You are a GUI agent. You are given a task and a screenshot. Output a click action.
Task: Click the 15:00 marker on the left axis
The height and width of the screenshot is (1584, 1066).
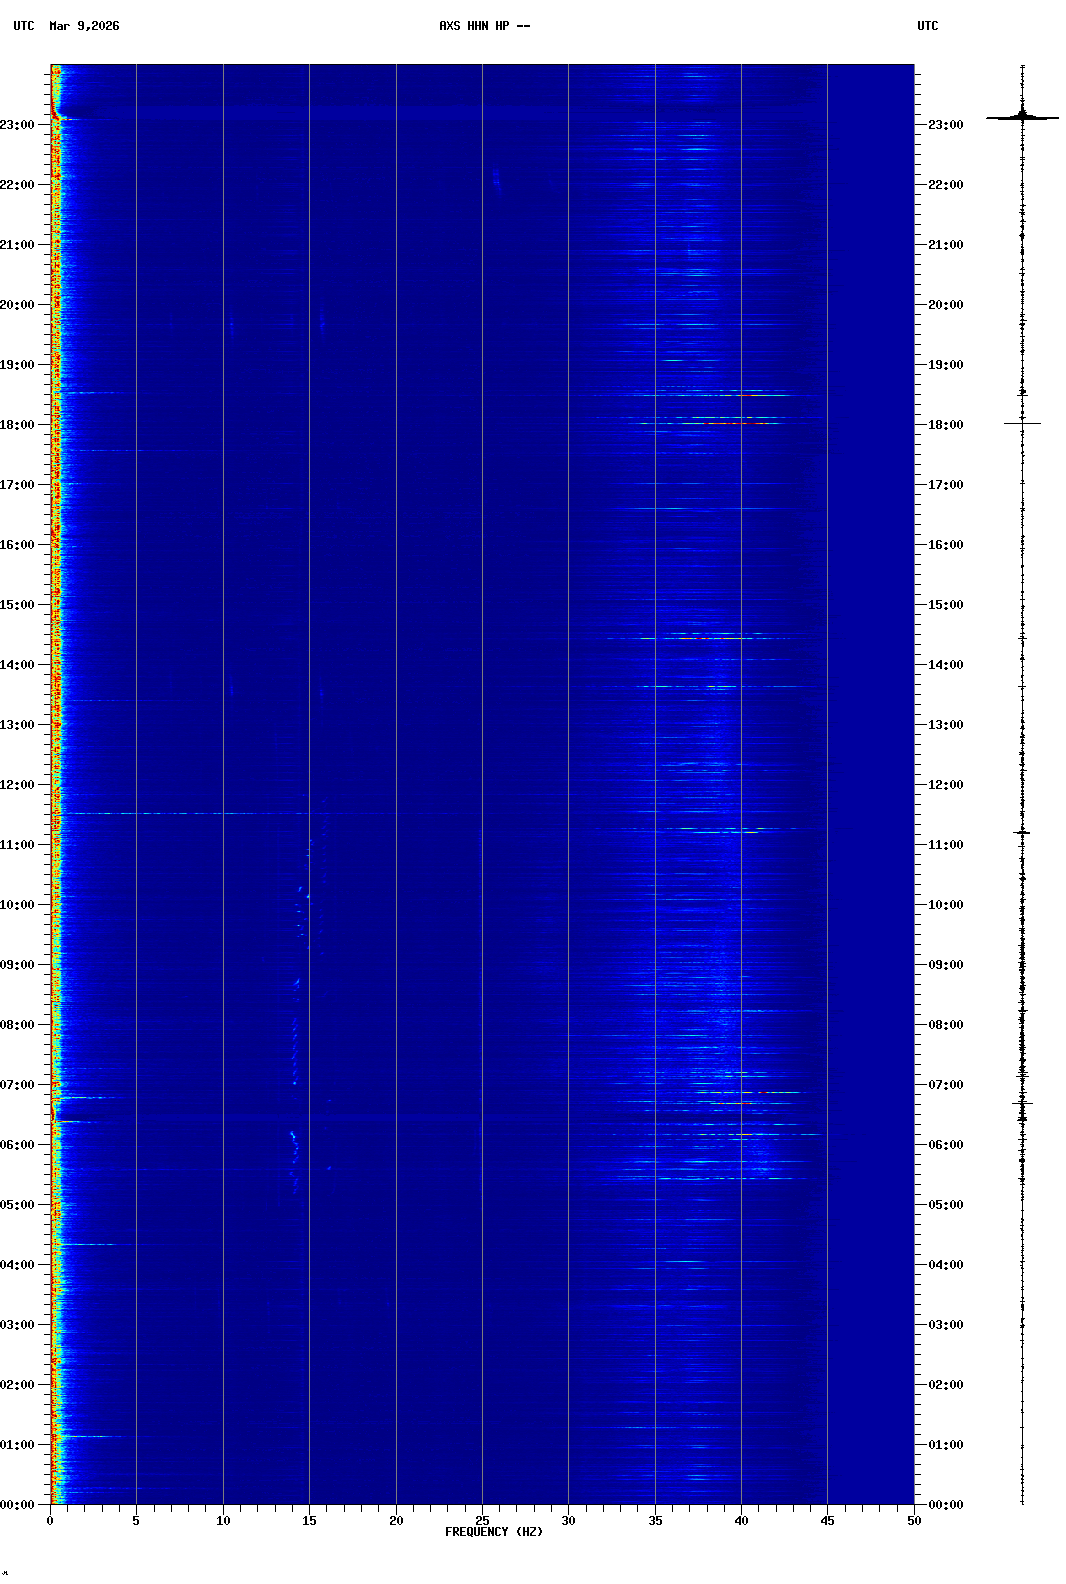pyautogui.click(x=18, y=605)
